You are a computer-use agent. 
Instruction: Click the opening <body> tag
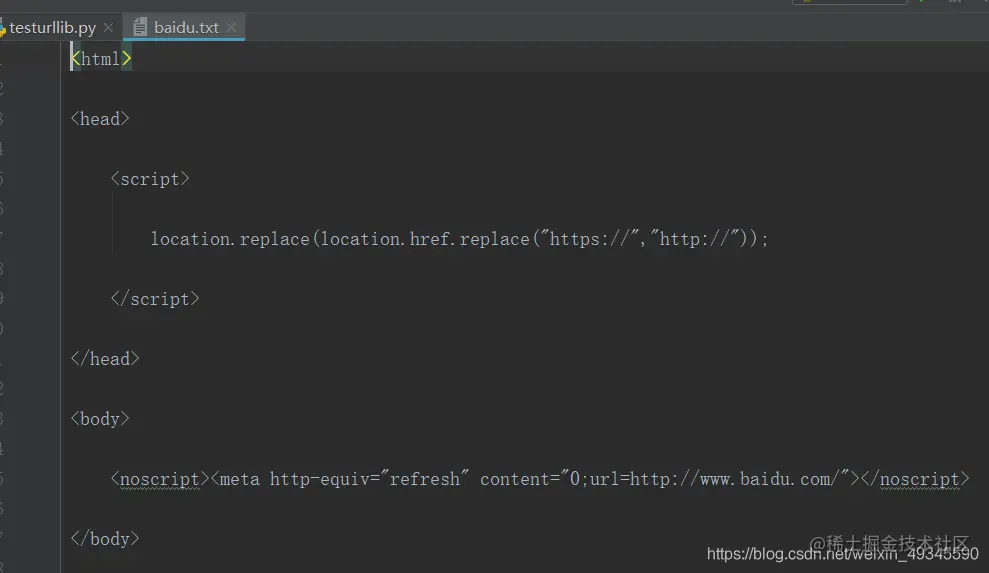pos(100,418)
